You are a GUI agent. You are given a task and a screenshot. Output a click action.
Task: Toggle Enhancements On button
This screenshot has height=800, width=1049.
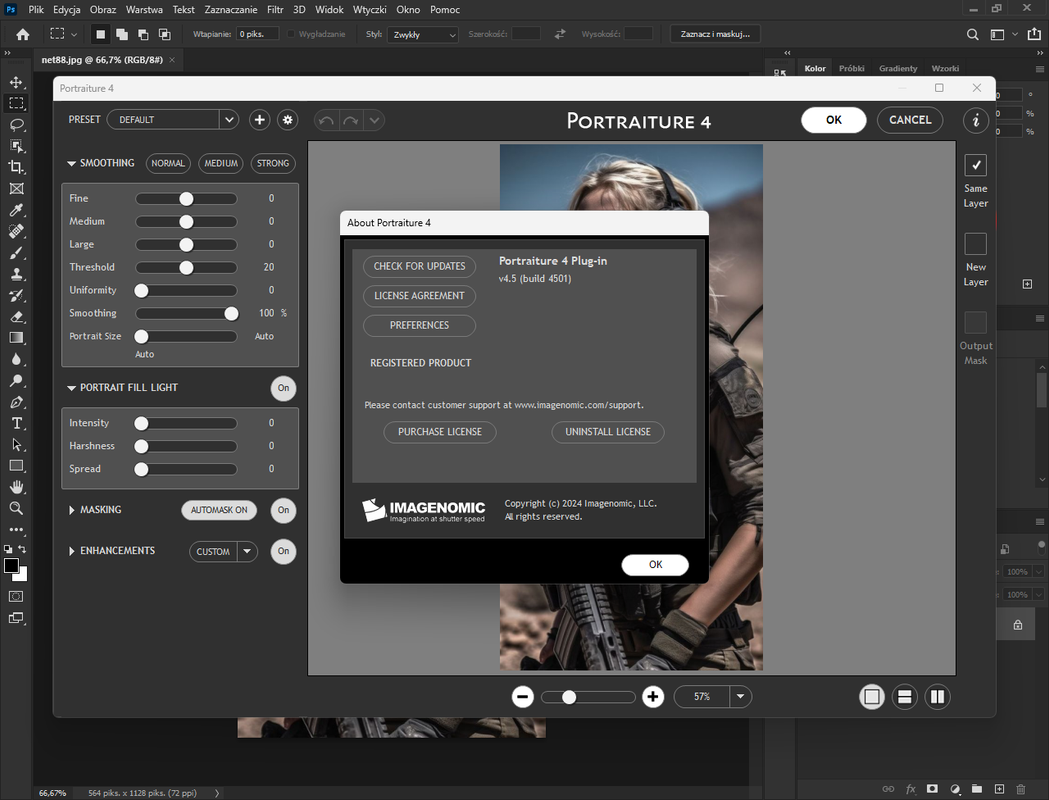click(284, 551)
